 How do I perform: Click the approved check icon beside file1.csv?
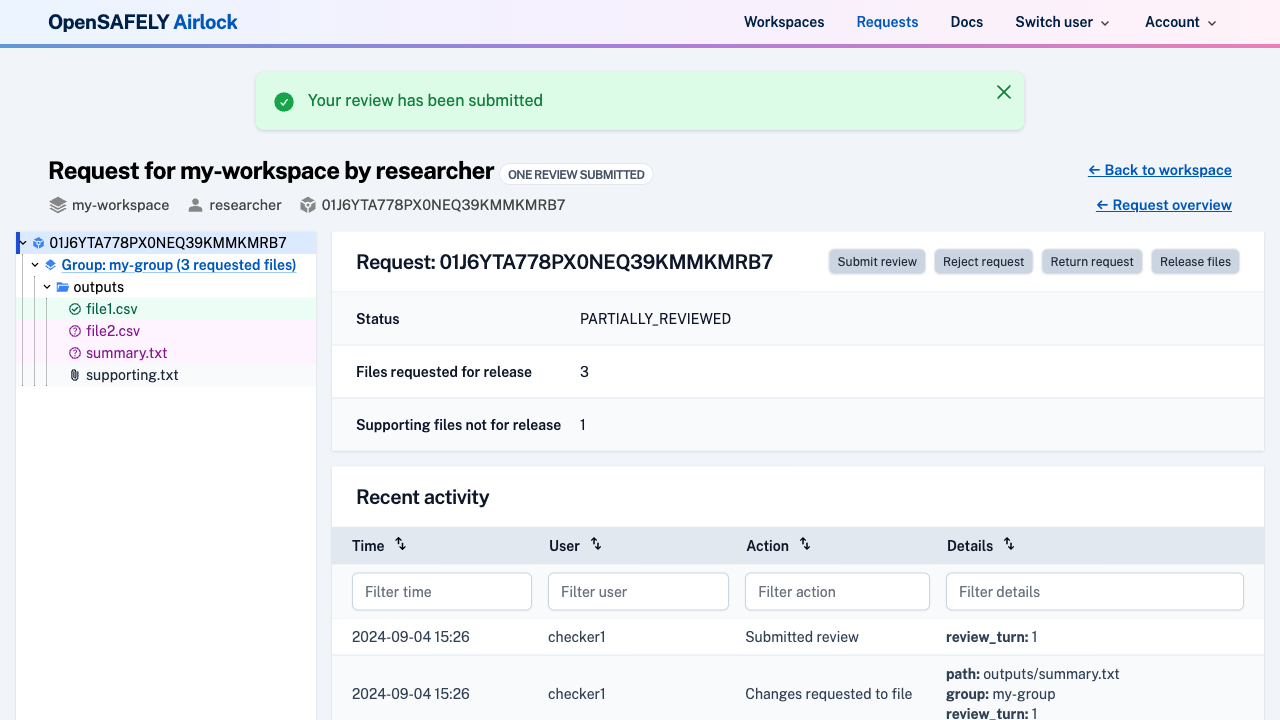[x=75, y=309]
